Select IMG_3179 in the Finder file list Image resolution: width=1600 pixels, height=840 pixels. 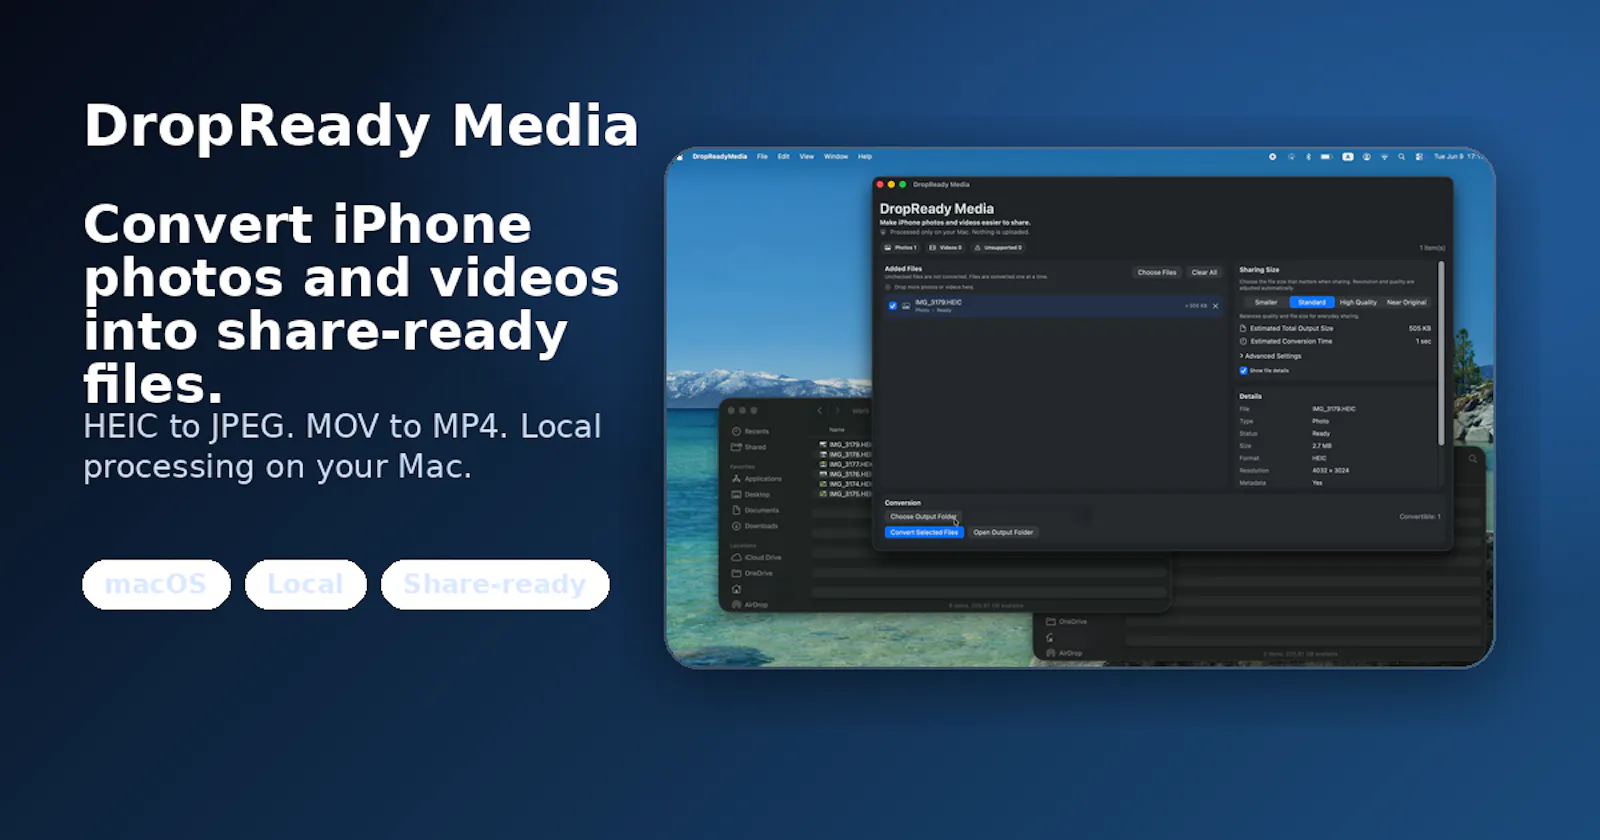pos(846,444)
